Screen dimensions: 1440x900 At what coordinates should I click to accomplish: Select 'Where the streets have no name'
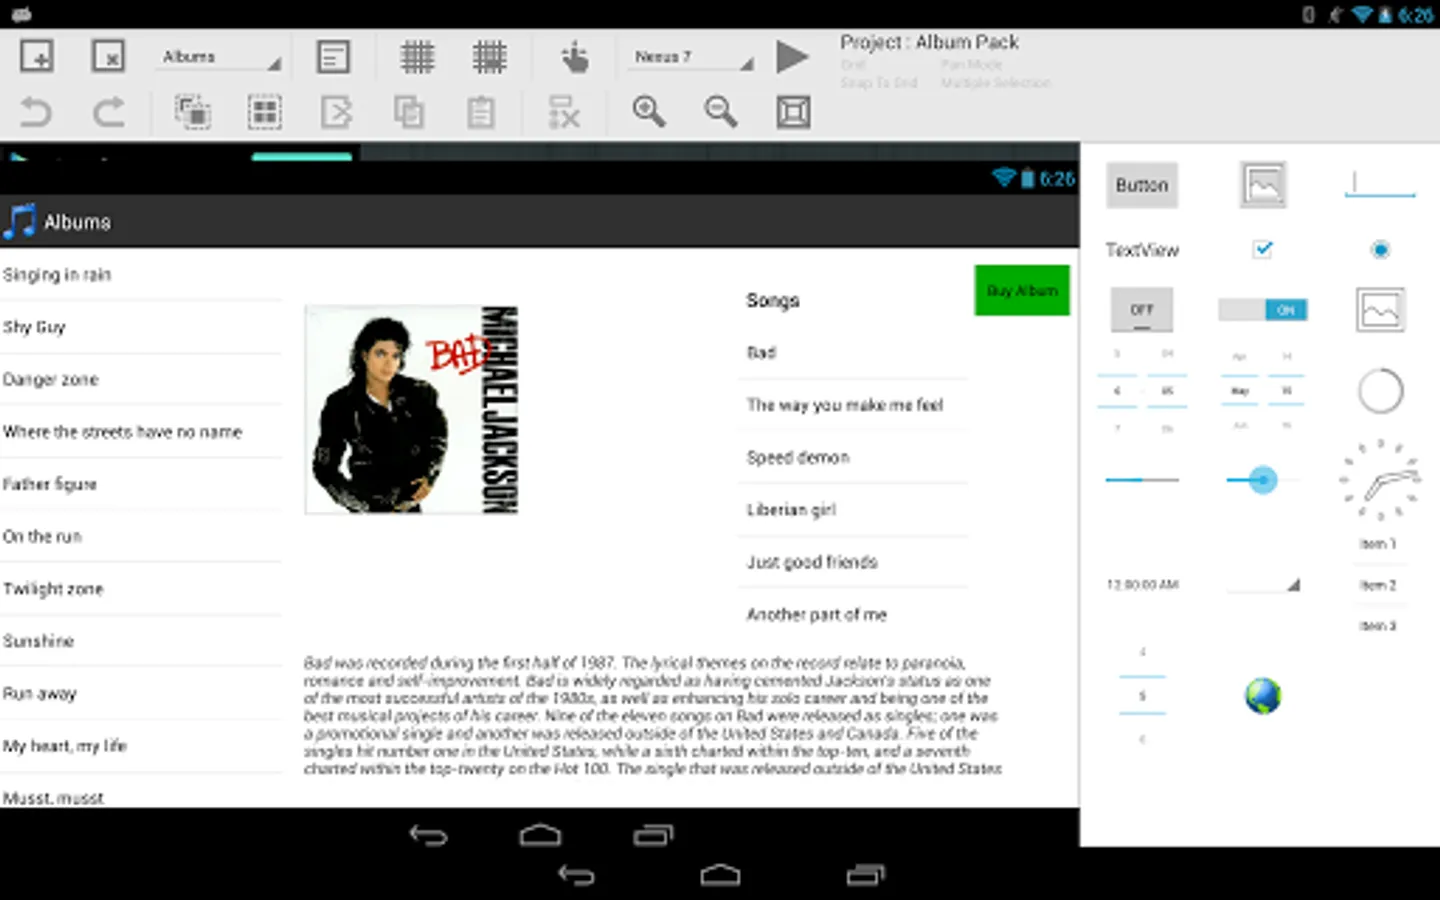140,432
